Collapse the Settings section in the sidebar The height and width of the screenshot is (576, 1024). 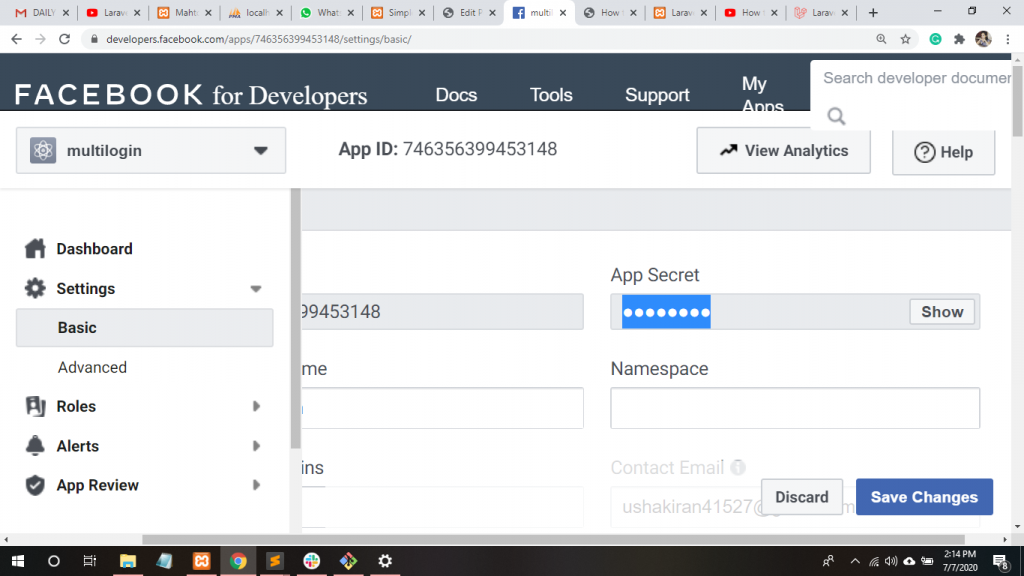pos(255,289)
